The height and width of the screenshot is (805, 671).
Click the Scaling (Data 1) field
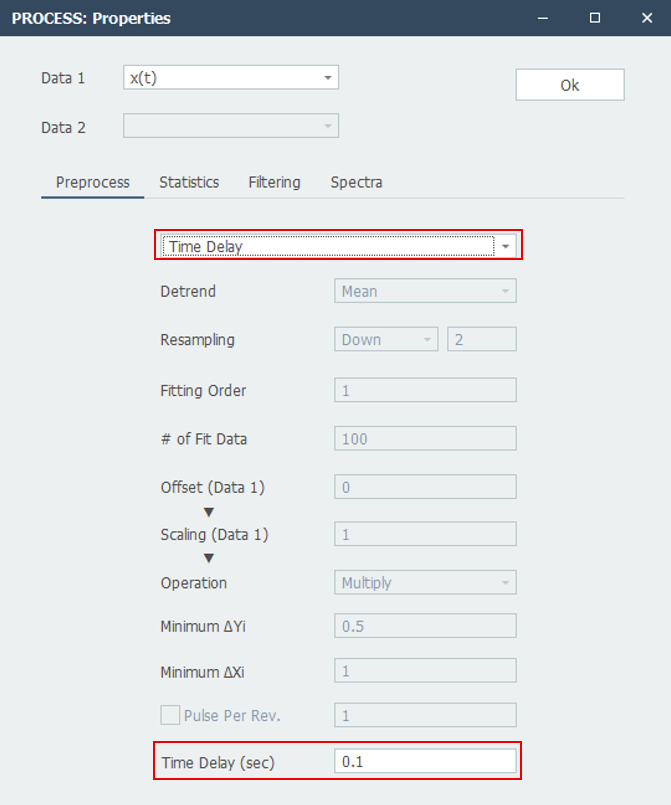coord(425,535)
